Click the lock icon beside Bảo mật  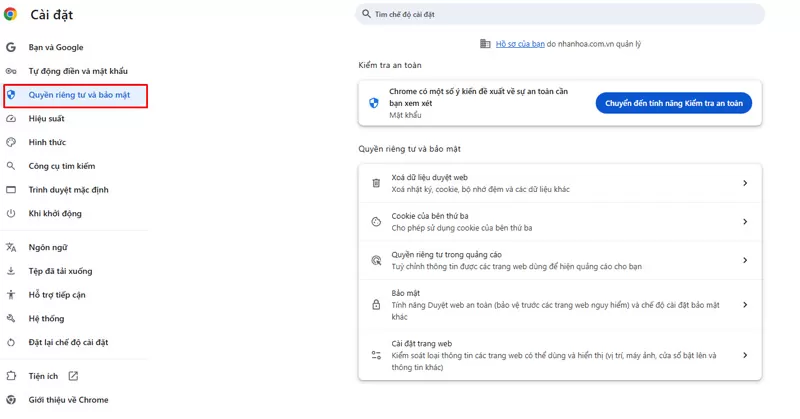[x=376, y=305]
